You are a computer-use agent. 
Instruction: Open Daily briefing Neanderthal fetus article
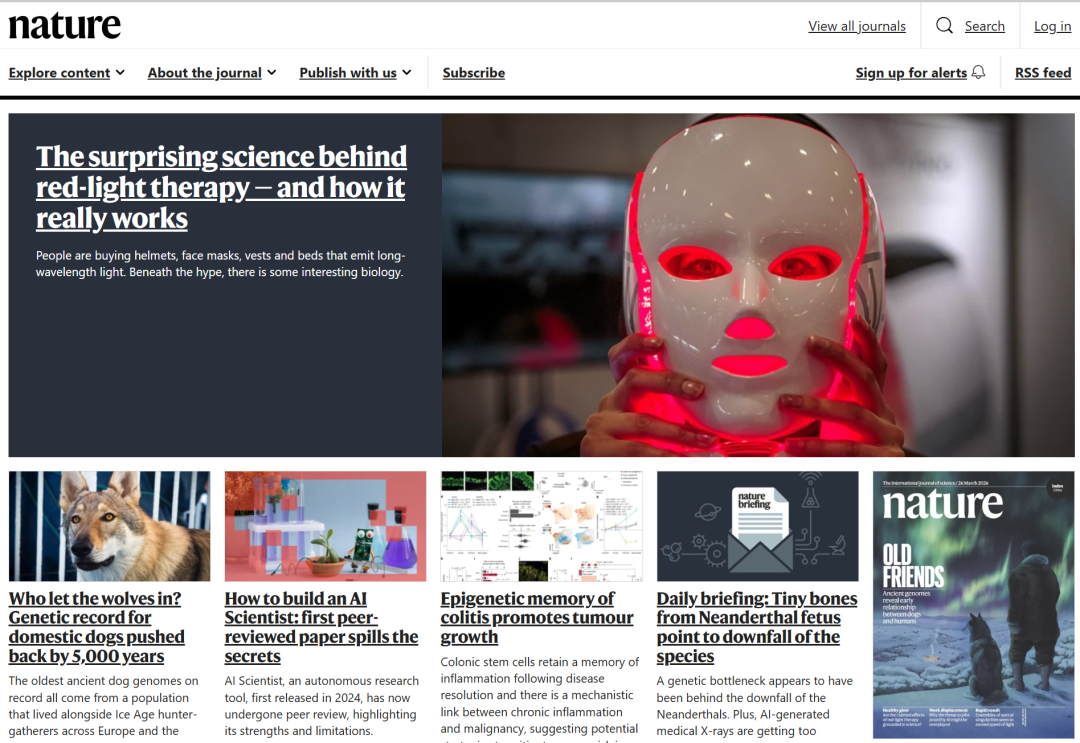click(757, 627)
